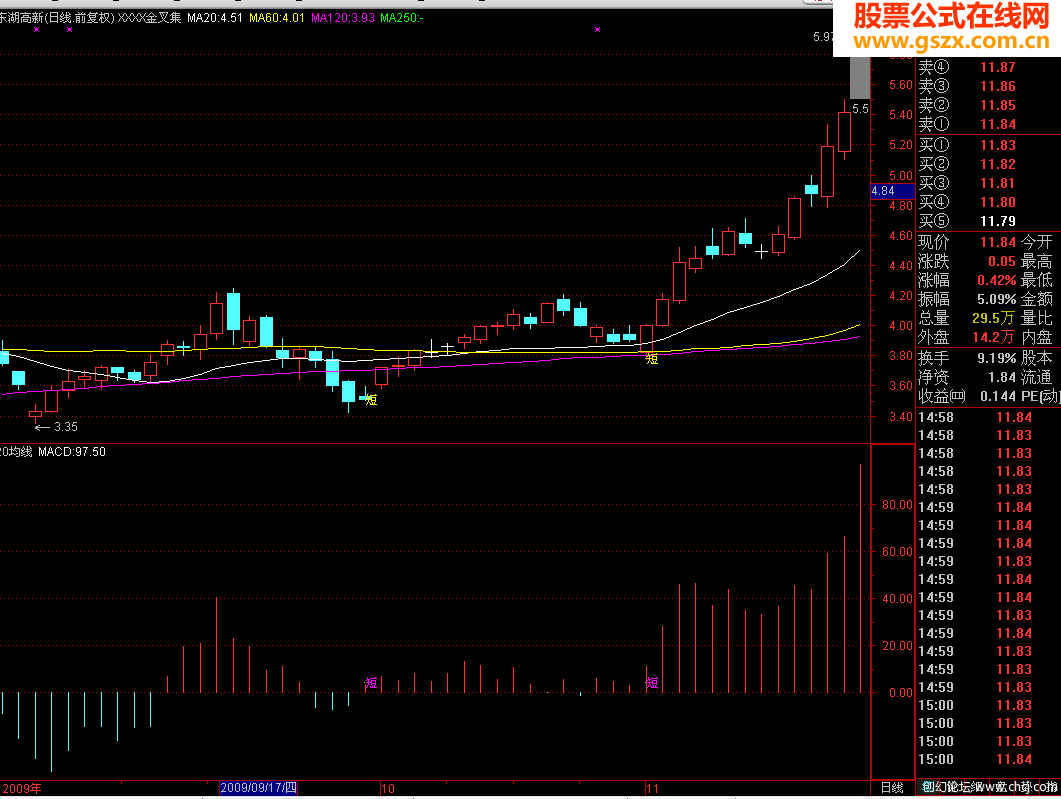This screenshot has height=799, width=1061.
Task: Click the 换手 9.19% value
Action: (997, 358)
